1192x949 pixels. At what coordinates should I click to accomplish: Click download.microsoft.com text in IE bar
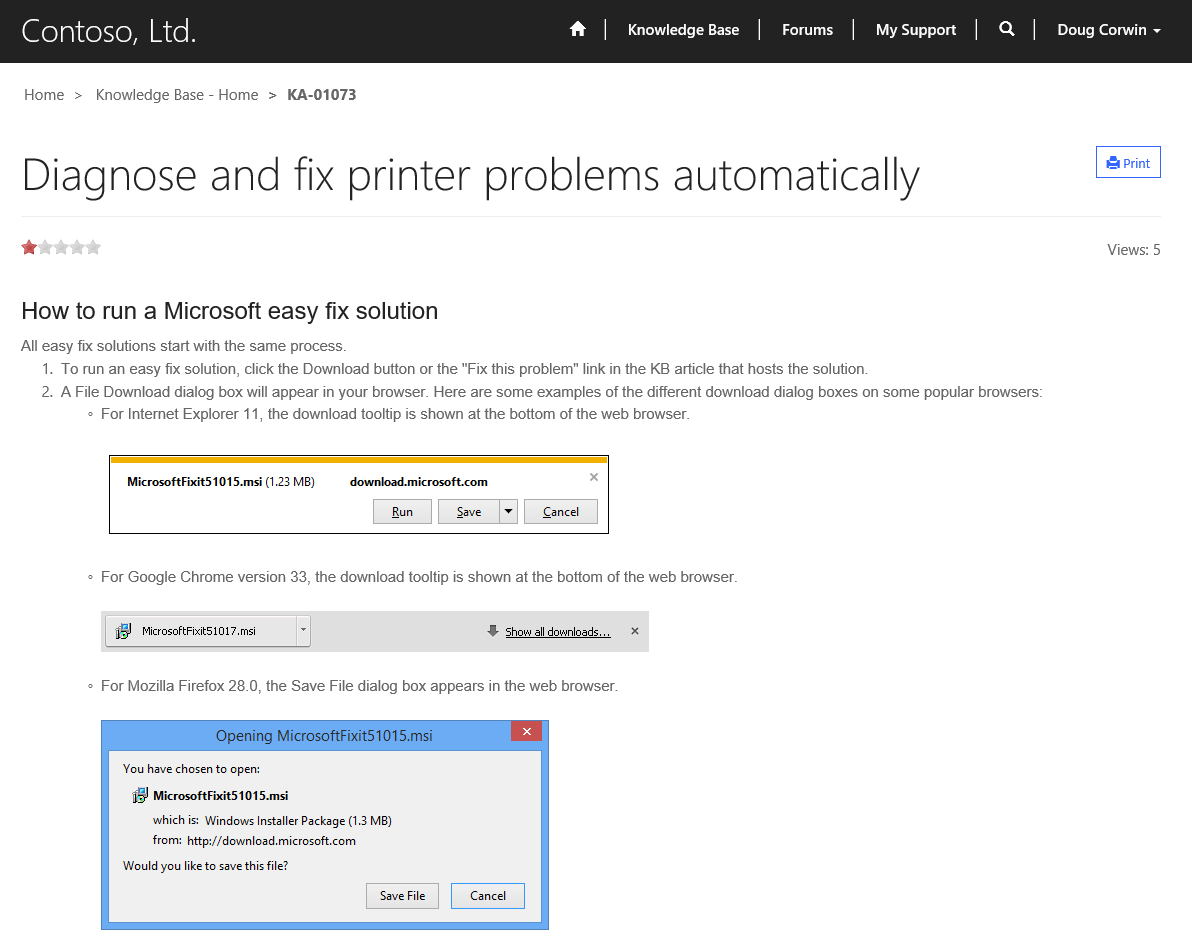tap(419, 482)
